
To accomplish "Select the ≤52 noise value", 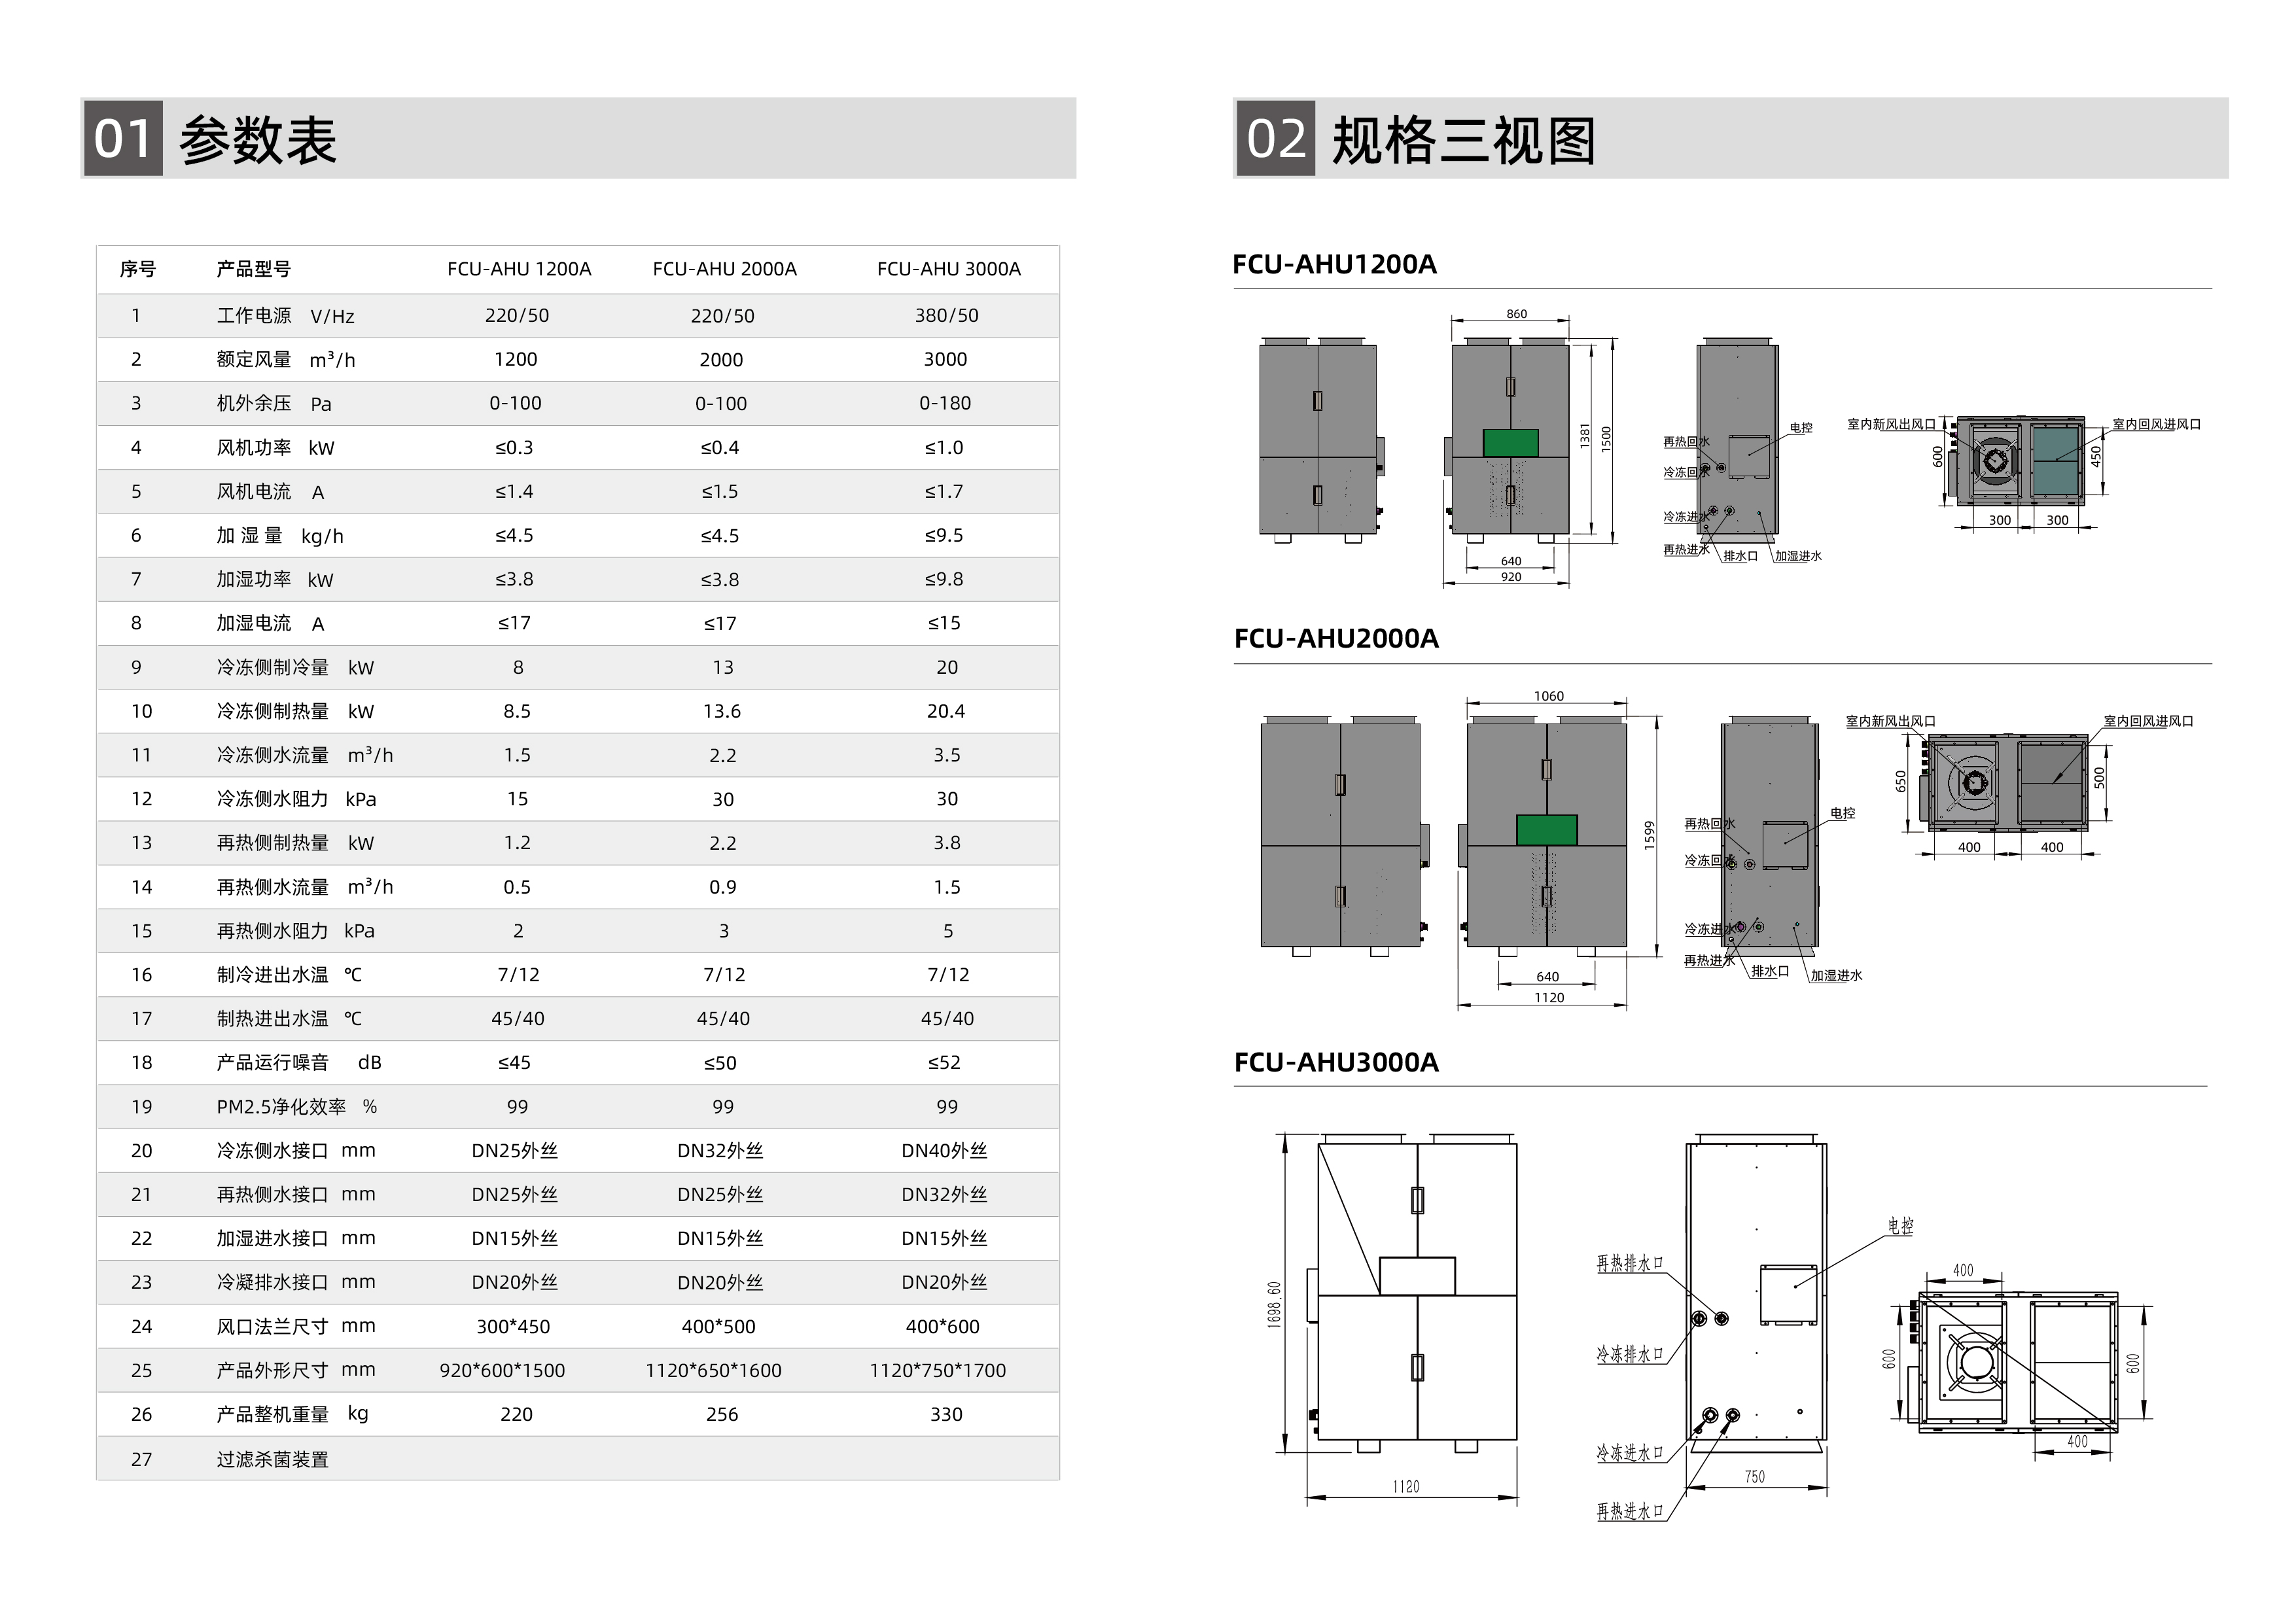I will click(944, 1063).
